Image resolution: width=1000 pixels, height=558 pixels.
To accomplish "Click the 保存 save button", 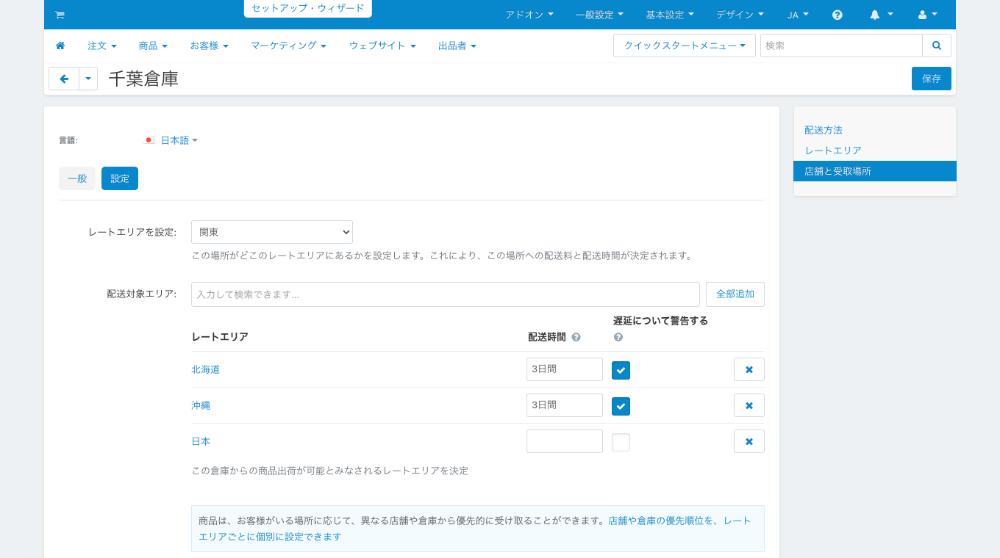I will coord(931,79).
